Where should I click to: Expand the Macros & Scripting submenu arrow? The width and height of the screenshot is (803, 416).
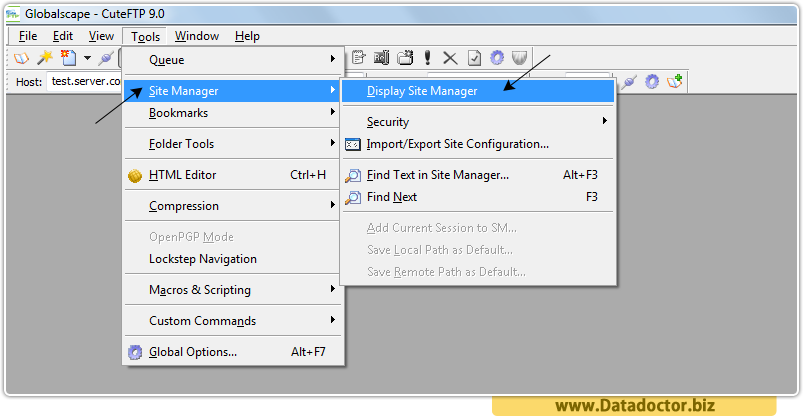[x=332, y=289]
